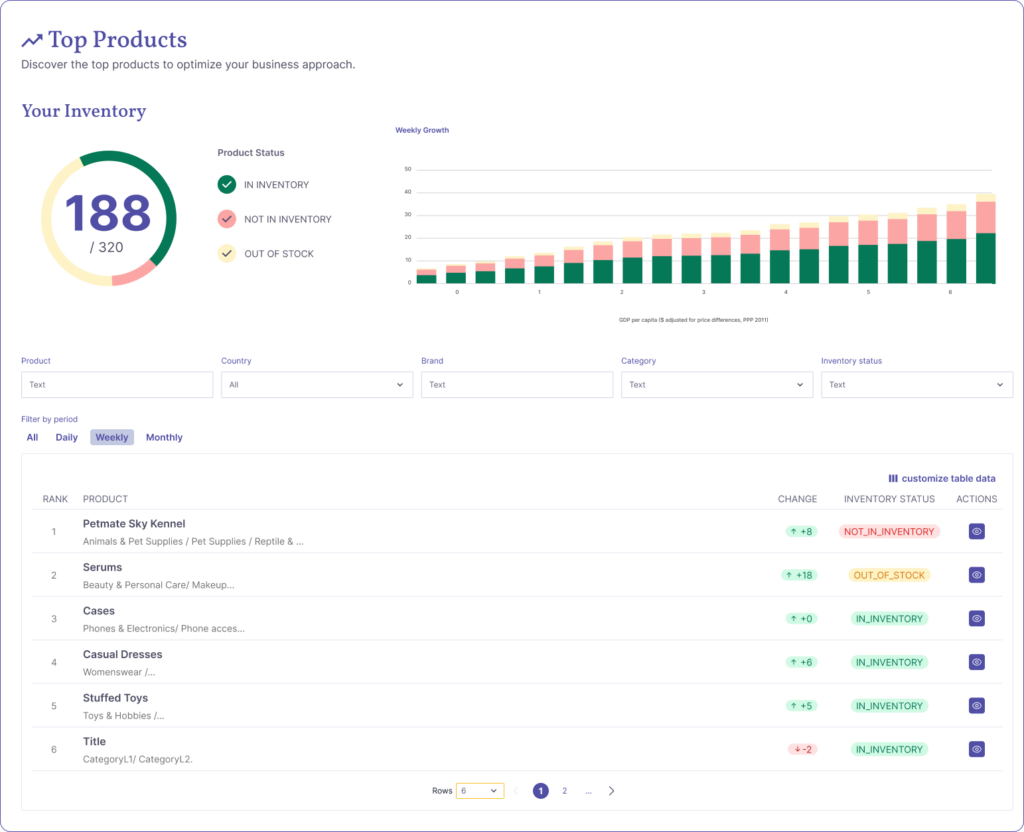Click the previous page arrow in pagination
1024x832 pixels.
point(516,791)
